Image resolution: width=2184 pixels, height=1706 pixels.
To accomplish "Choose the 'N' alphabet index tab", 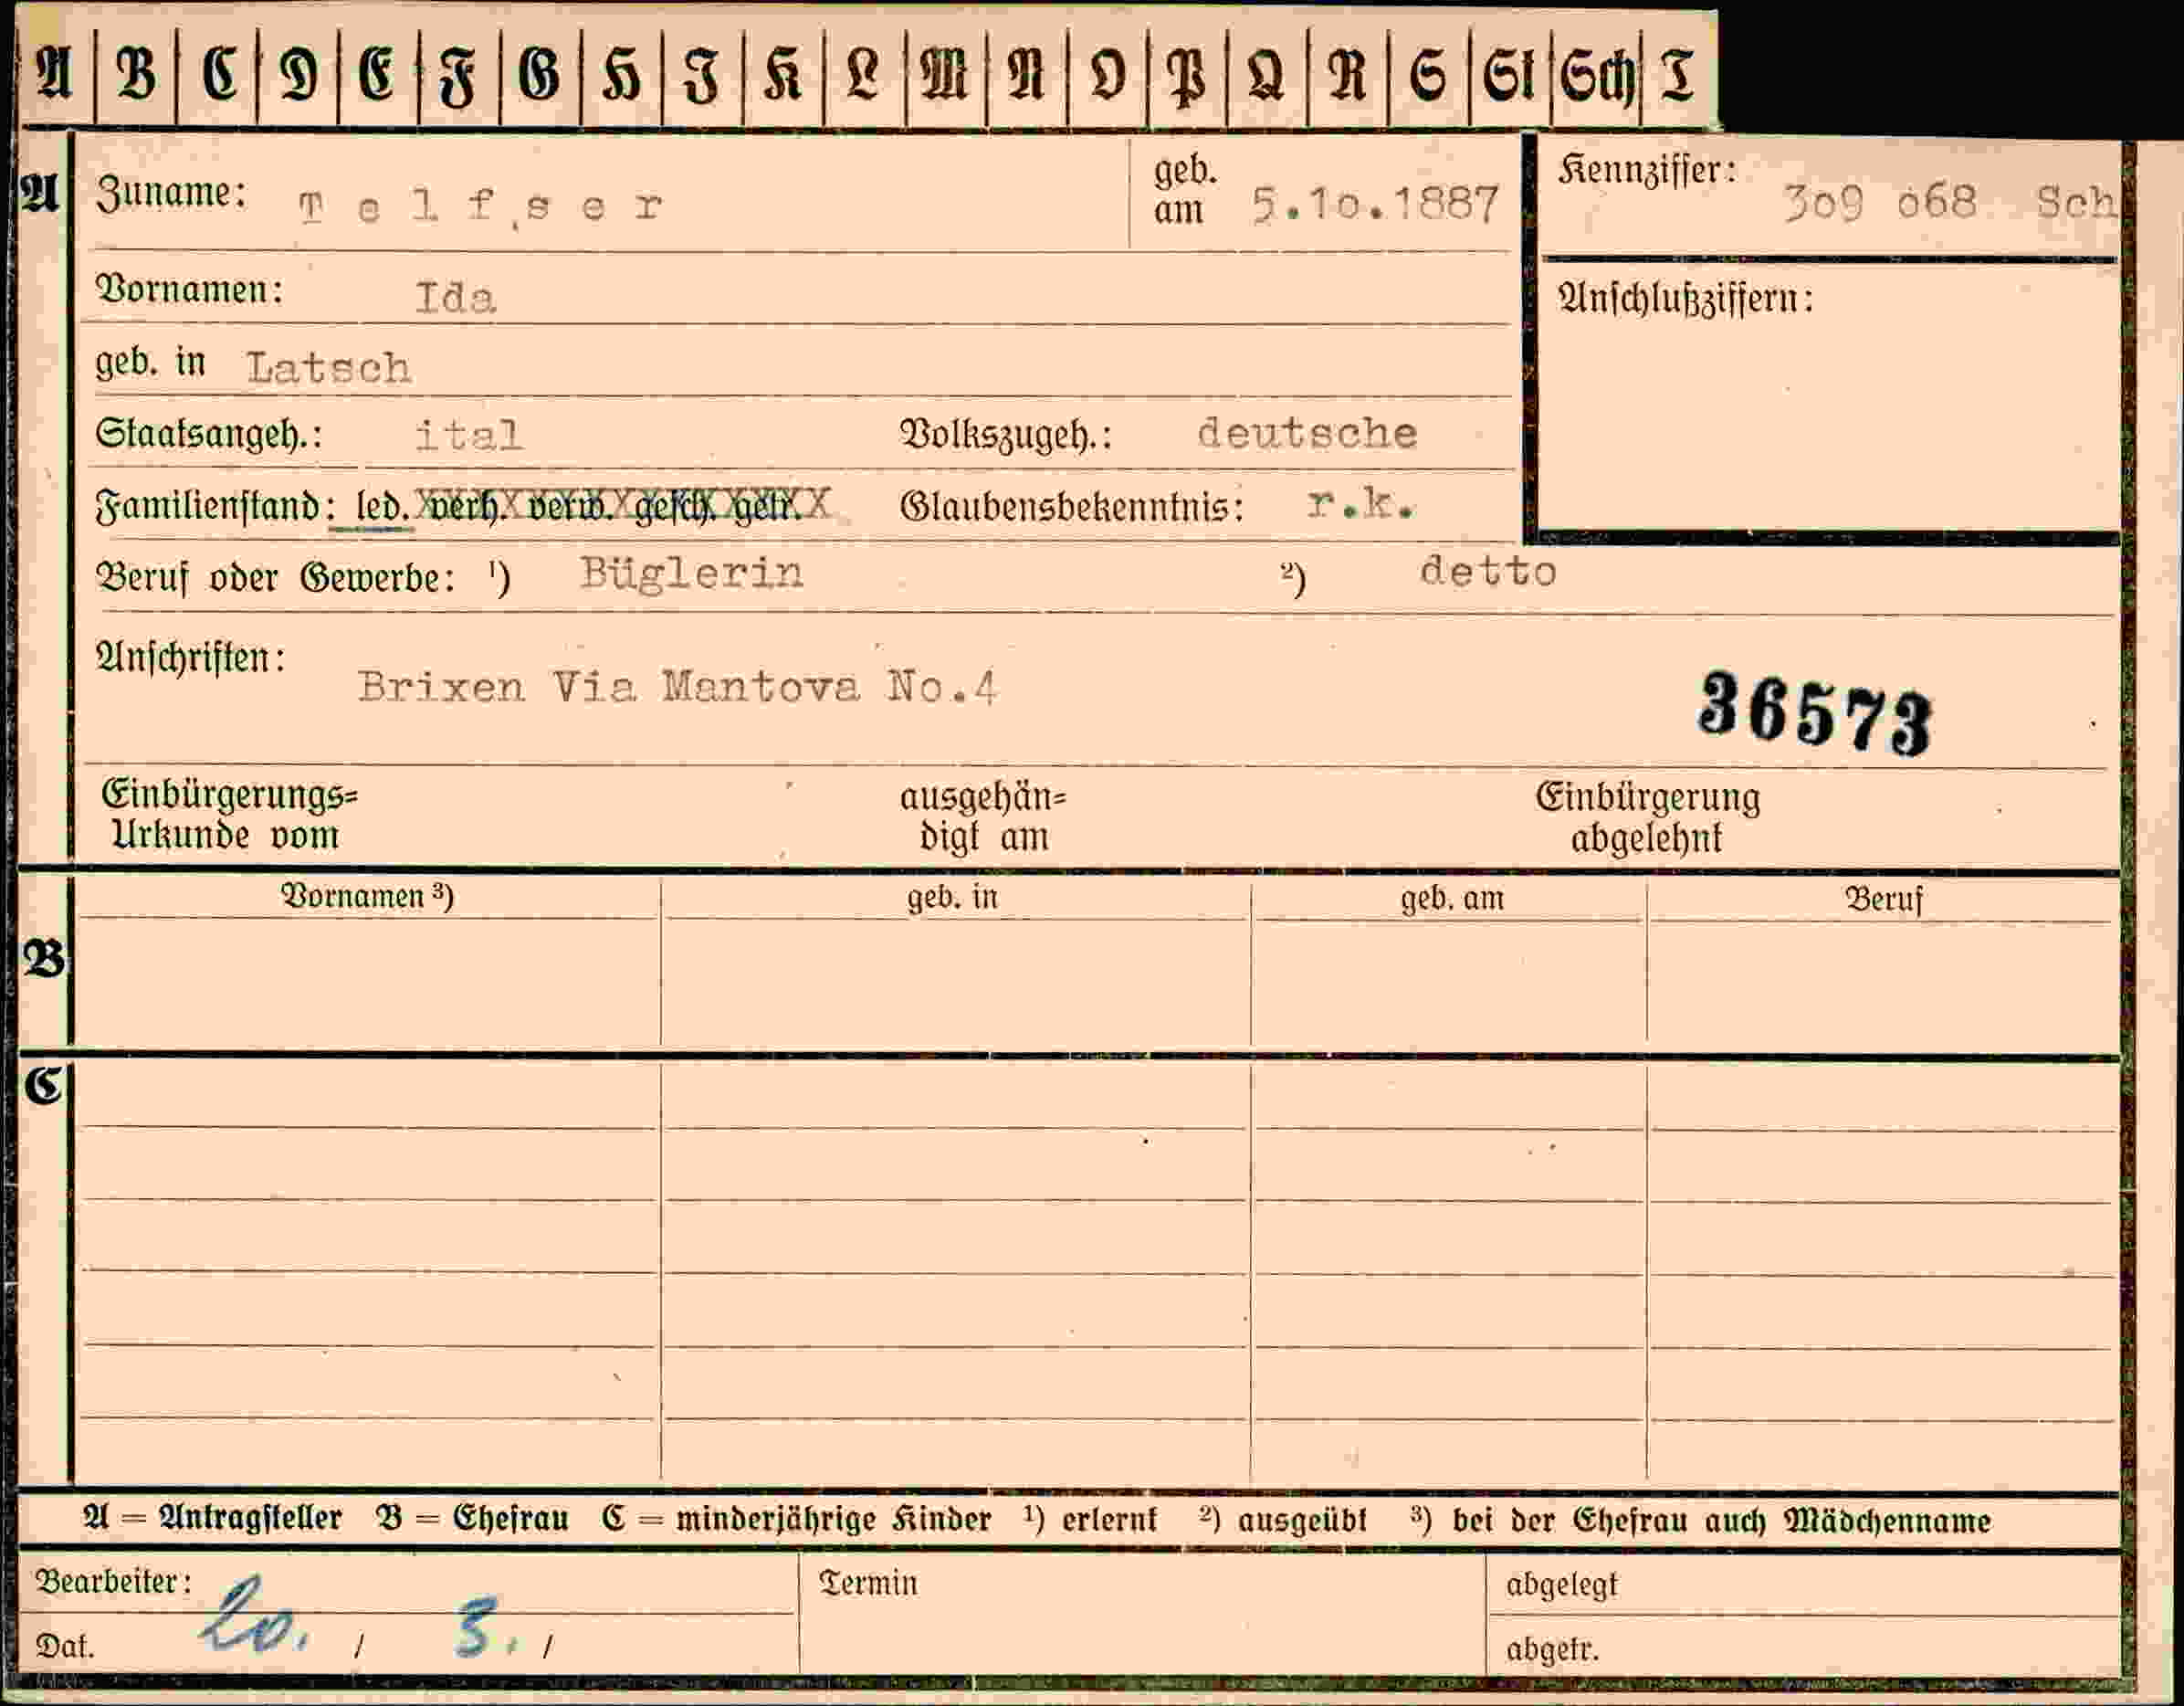I will click(1026, 75).
